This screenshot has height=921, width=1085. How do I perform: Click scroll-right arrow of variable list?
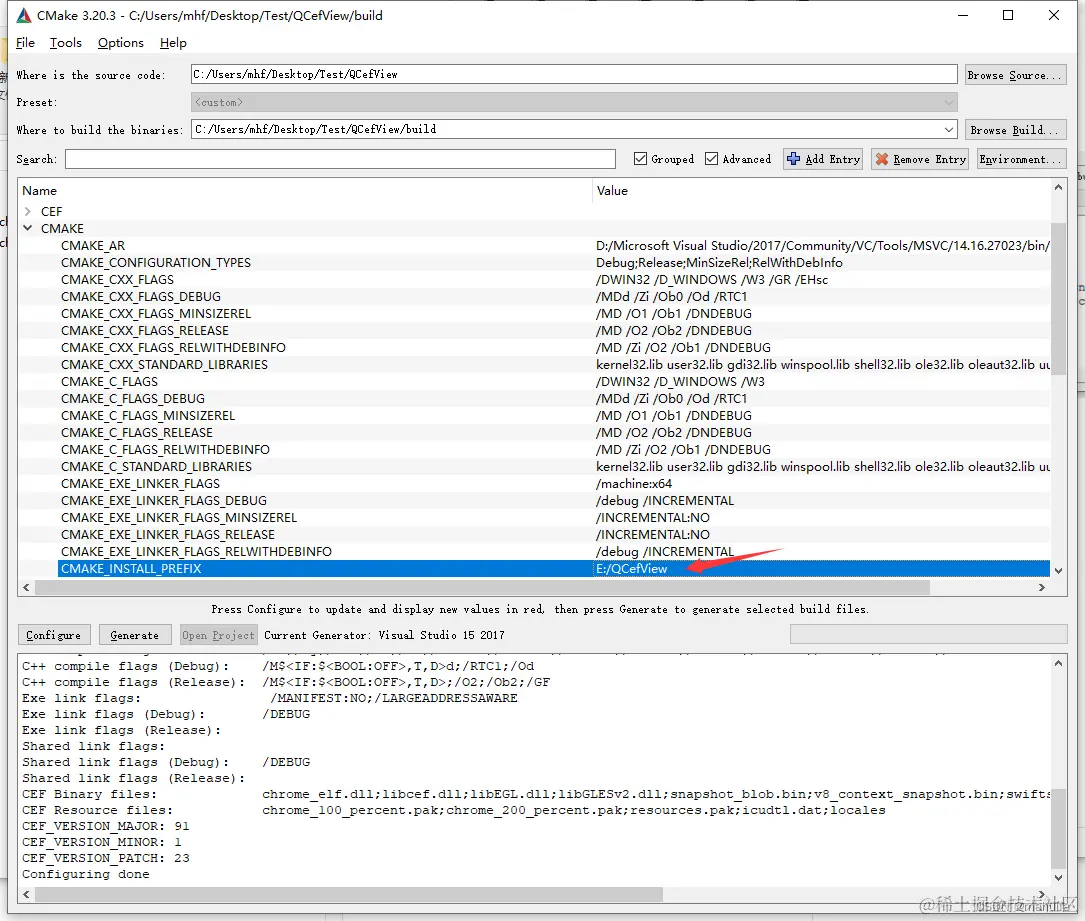1042,587
